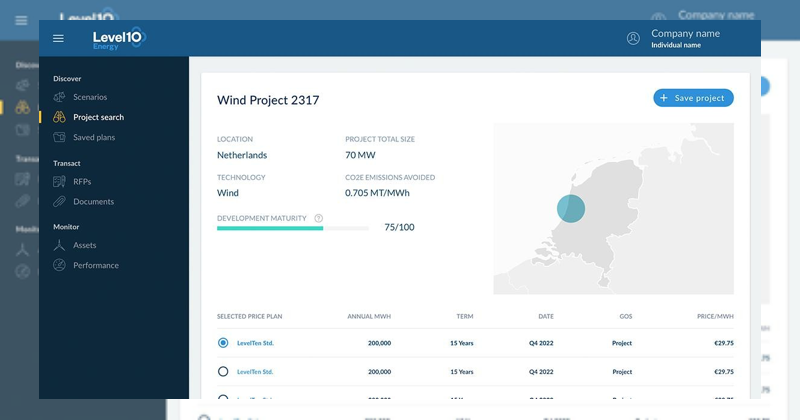Click the project marker on Netherlands map
This screenshot has width=800, height=420.
pos(570,208)
